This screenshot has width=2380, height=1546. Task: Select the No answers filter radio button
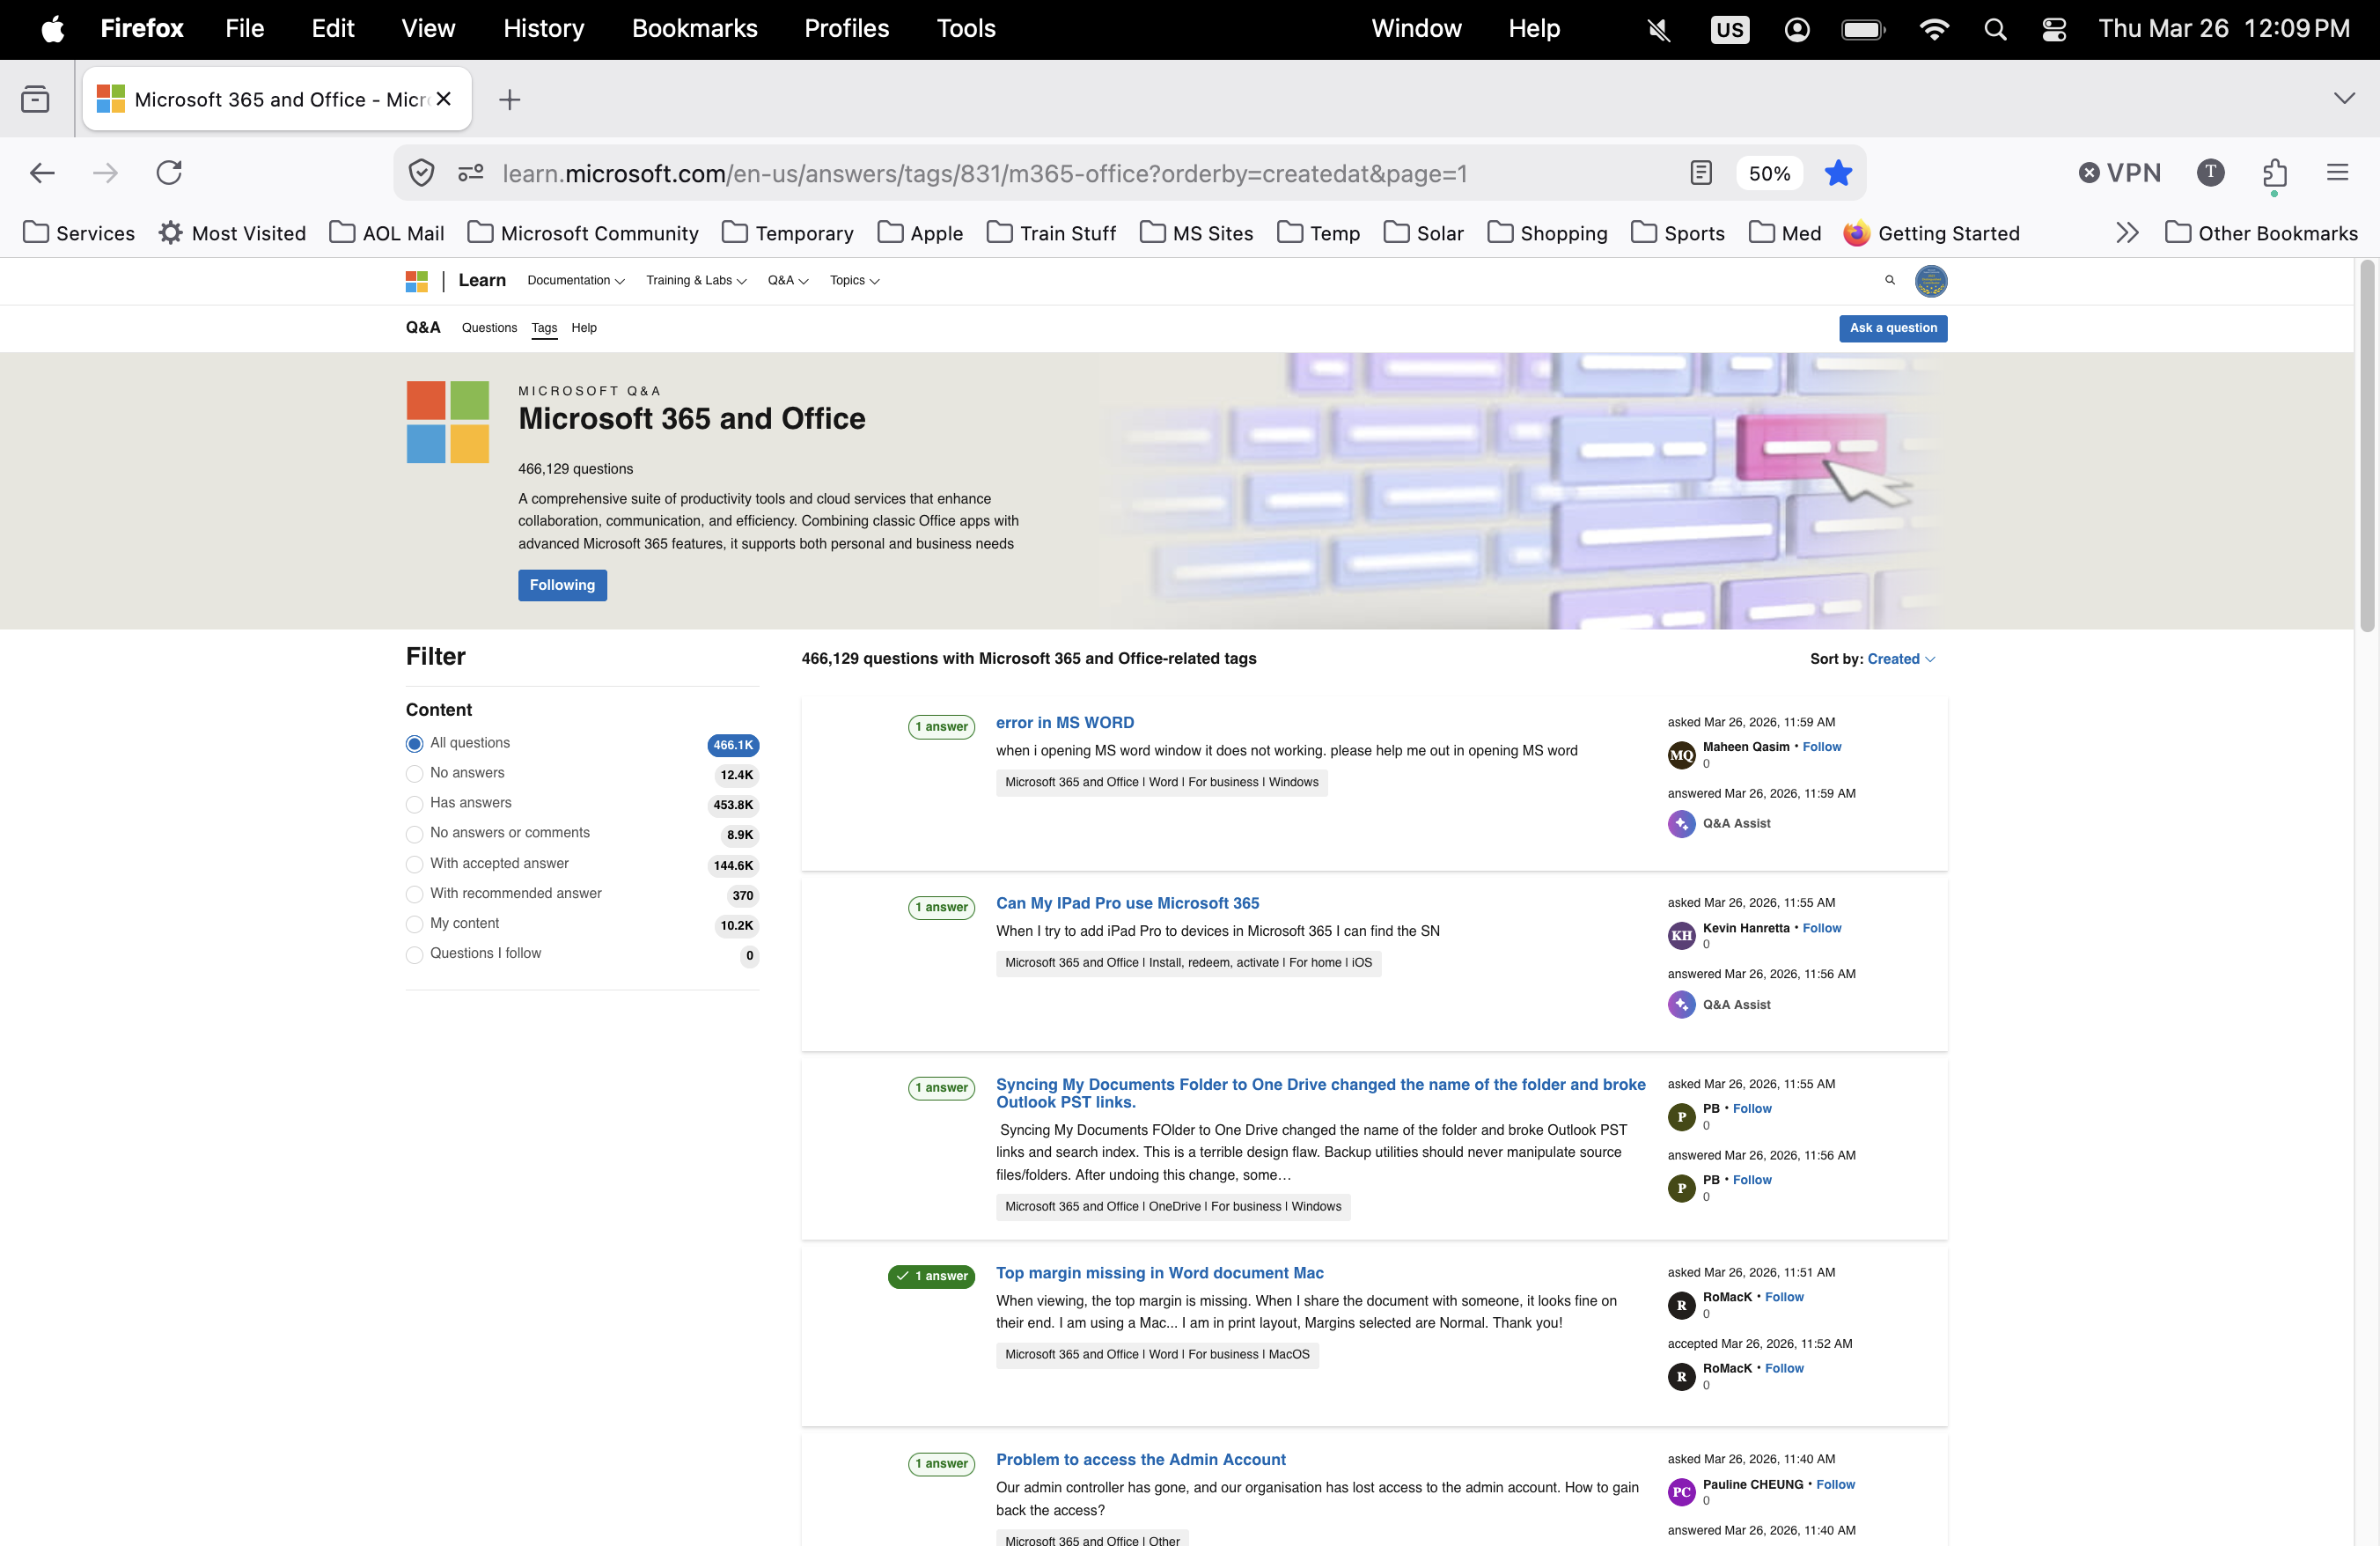point(414,774)
